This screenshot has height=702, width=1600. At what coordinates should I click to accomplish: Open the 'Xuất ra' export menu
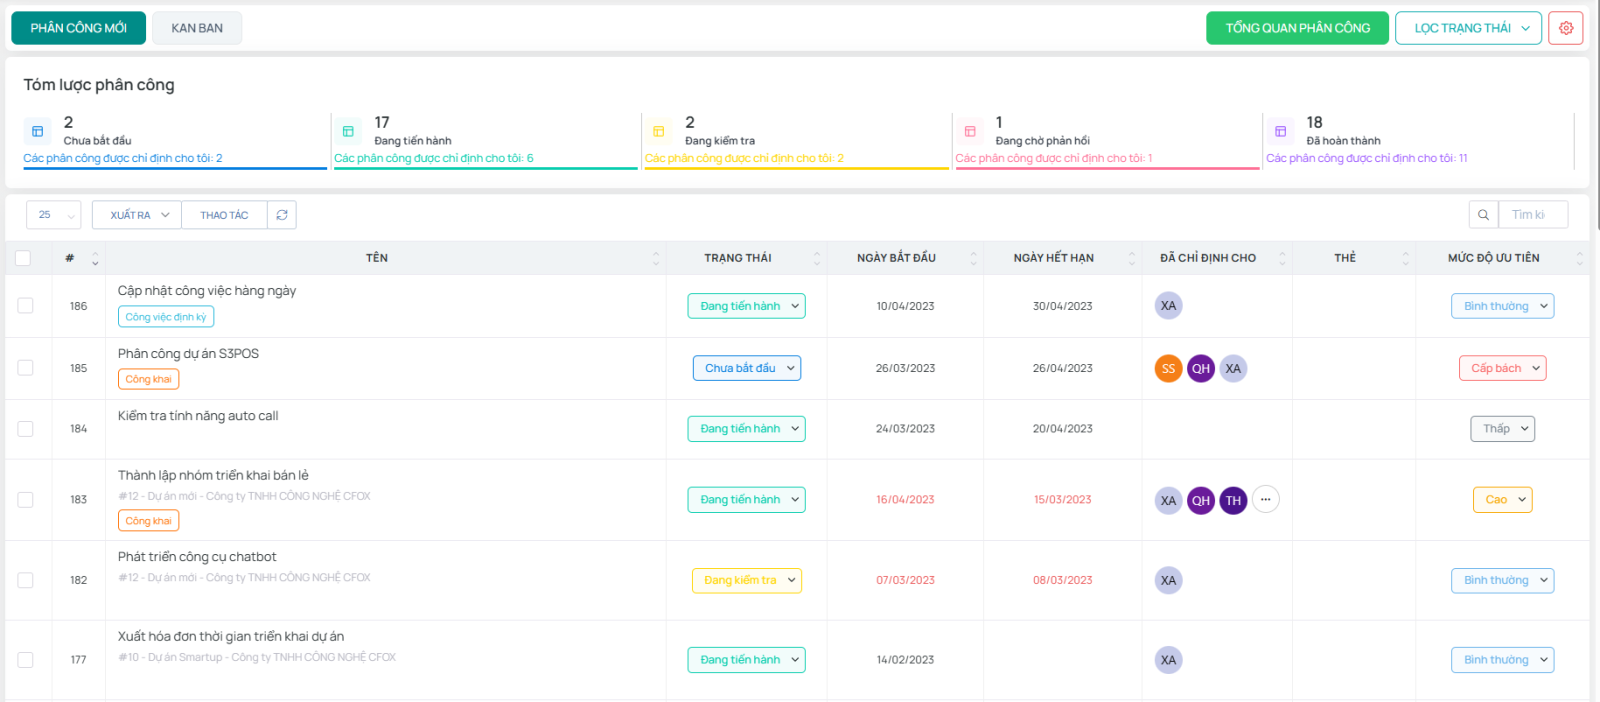[137, 215]
